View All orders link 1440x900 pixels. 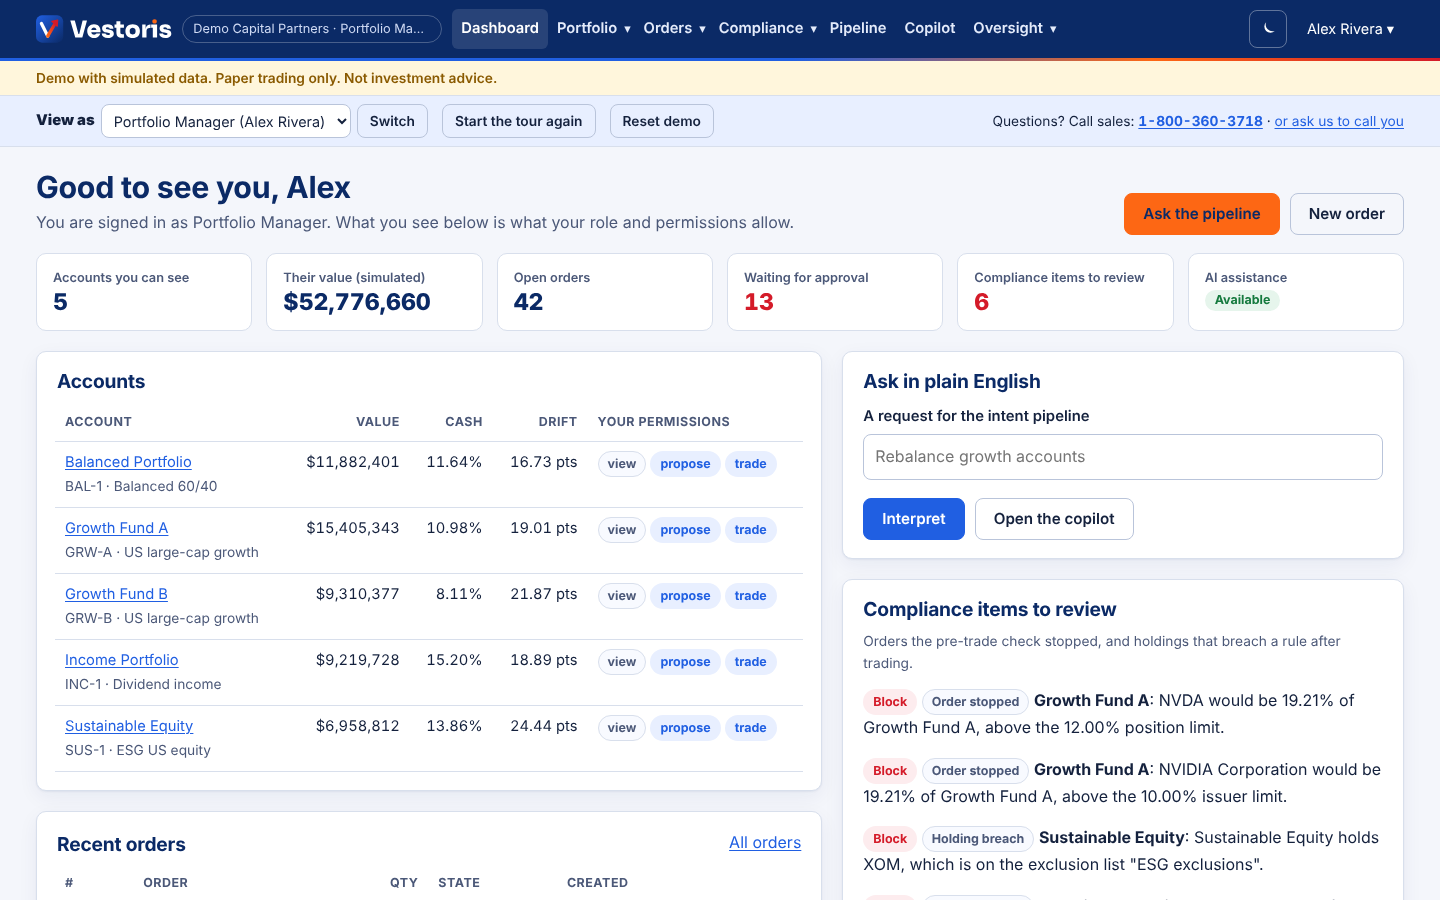pyautogui.click(x=765, y=843)
